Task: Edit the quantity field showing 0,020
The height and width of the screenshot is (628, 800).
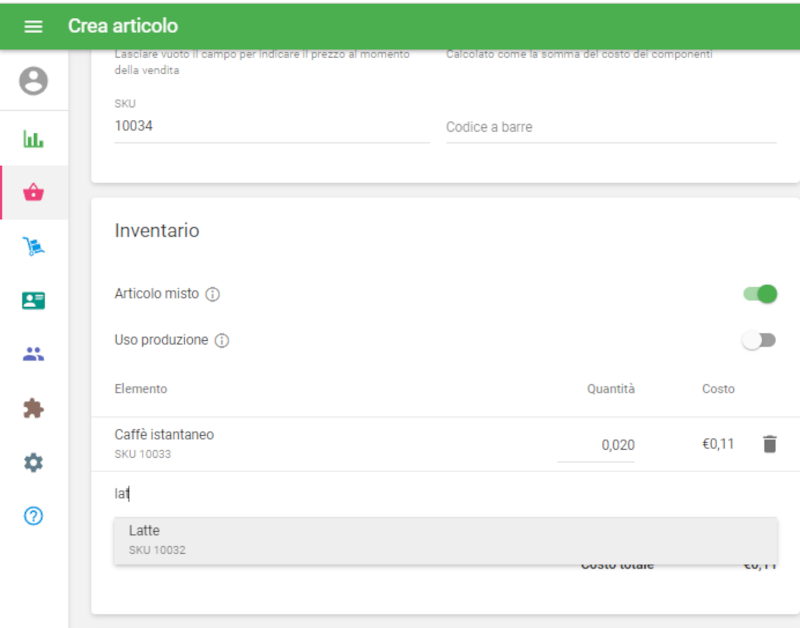Action: coord(597,445)
